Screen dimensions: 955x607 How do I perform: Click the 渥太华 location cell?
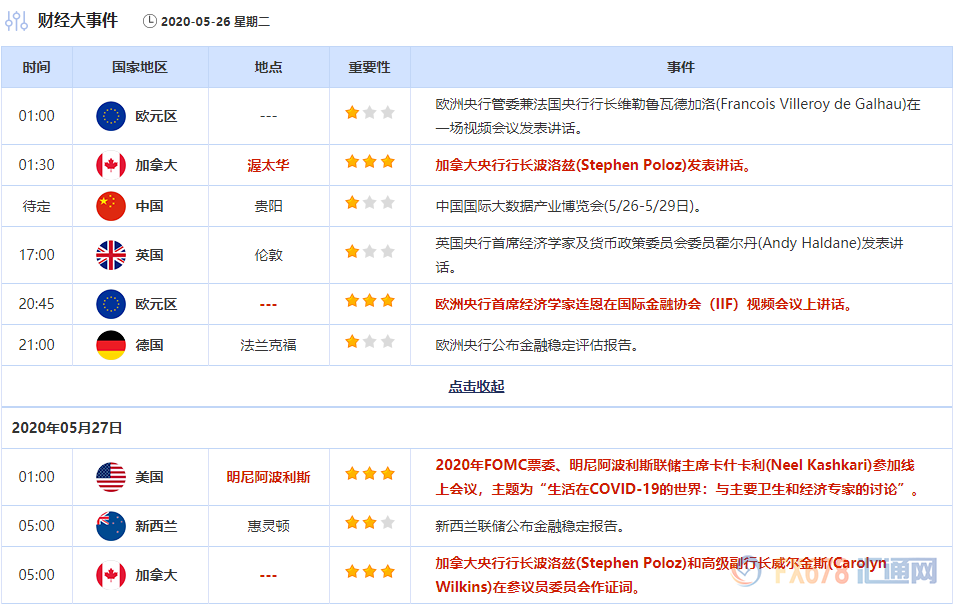click(x=269, y=166)
